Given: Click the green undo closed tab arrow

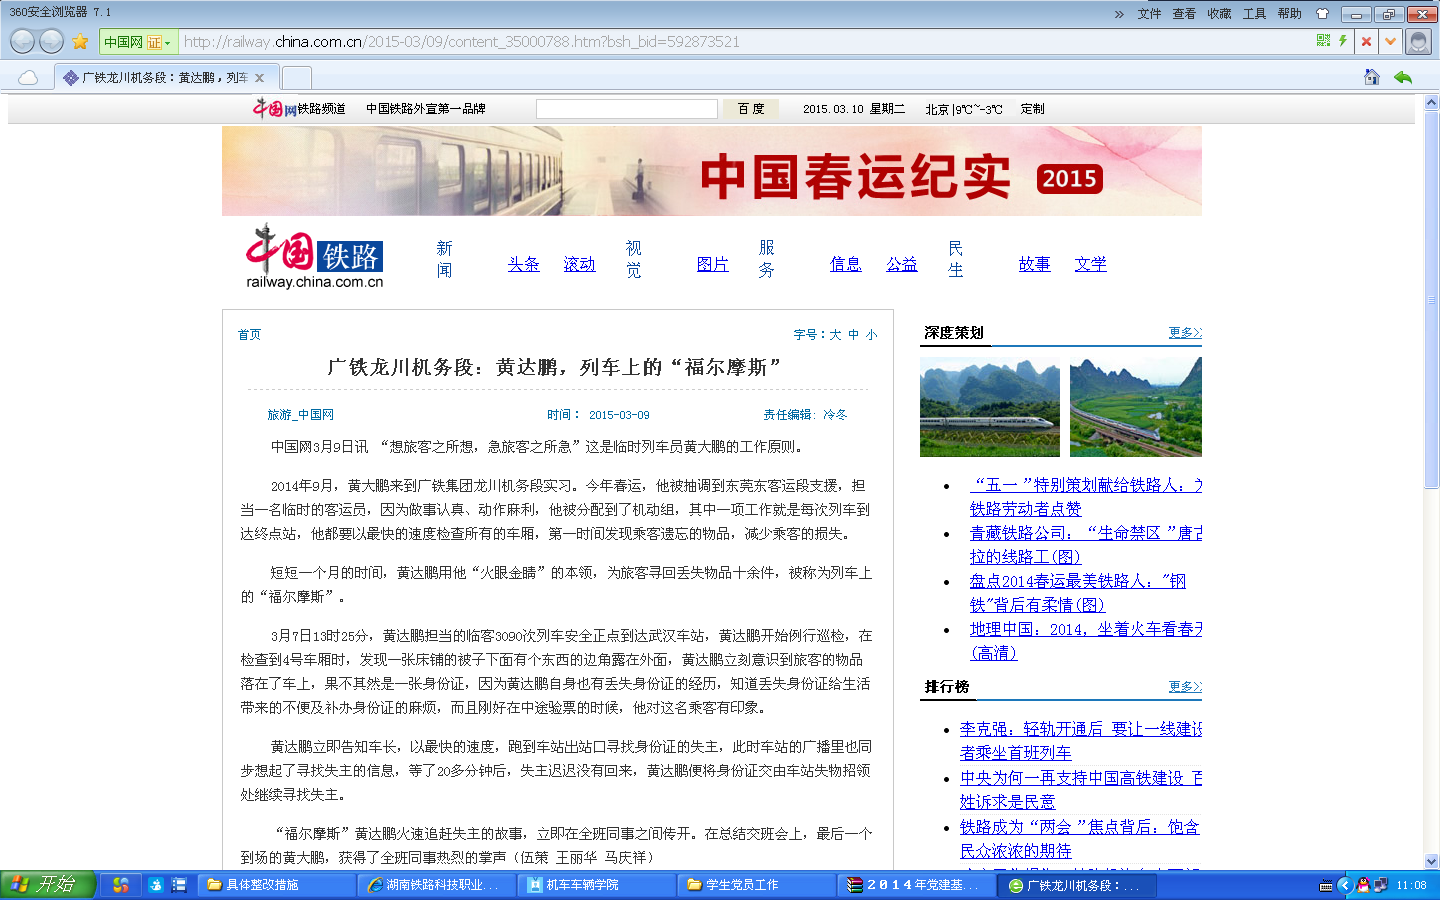Looking at the screenshot, I should pyautogui.click(x=1403, y=77).
